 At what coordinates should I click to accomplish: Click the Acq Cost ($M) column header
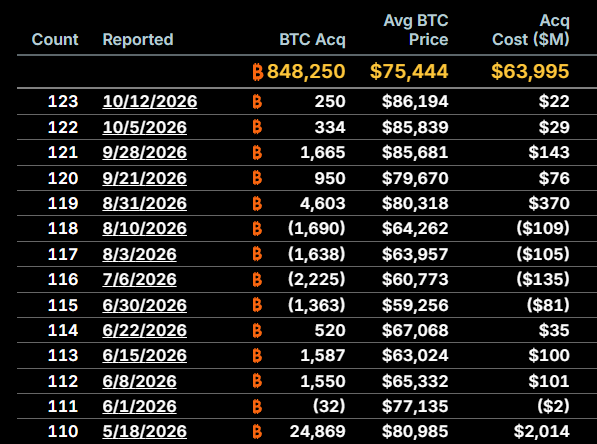coord(531,30)
